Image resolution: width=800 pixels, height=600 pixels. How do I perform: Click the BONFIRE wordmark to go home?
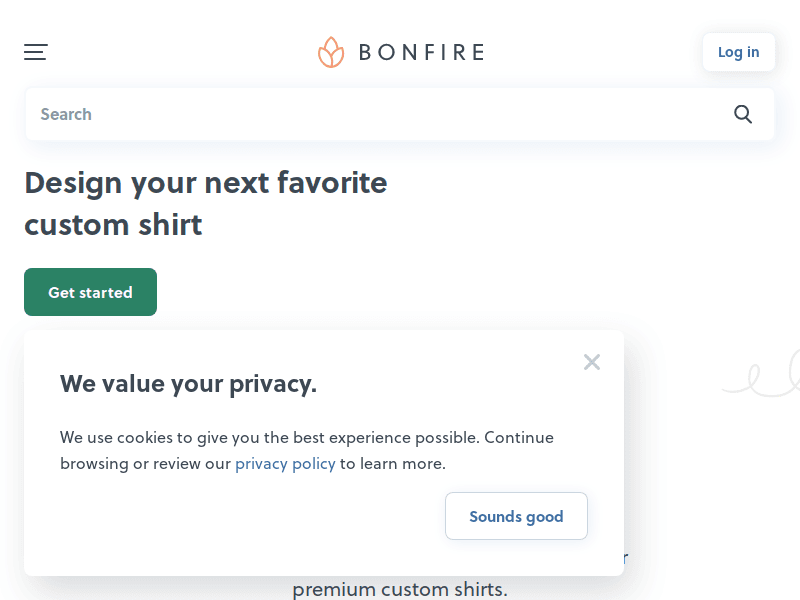(x=420, y=52)
